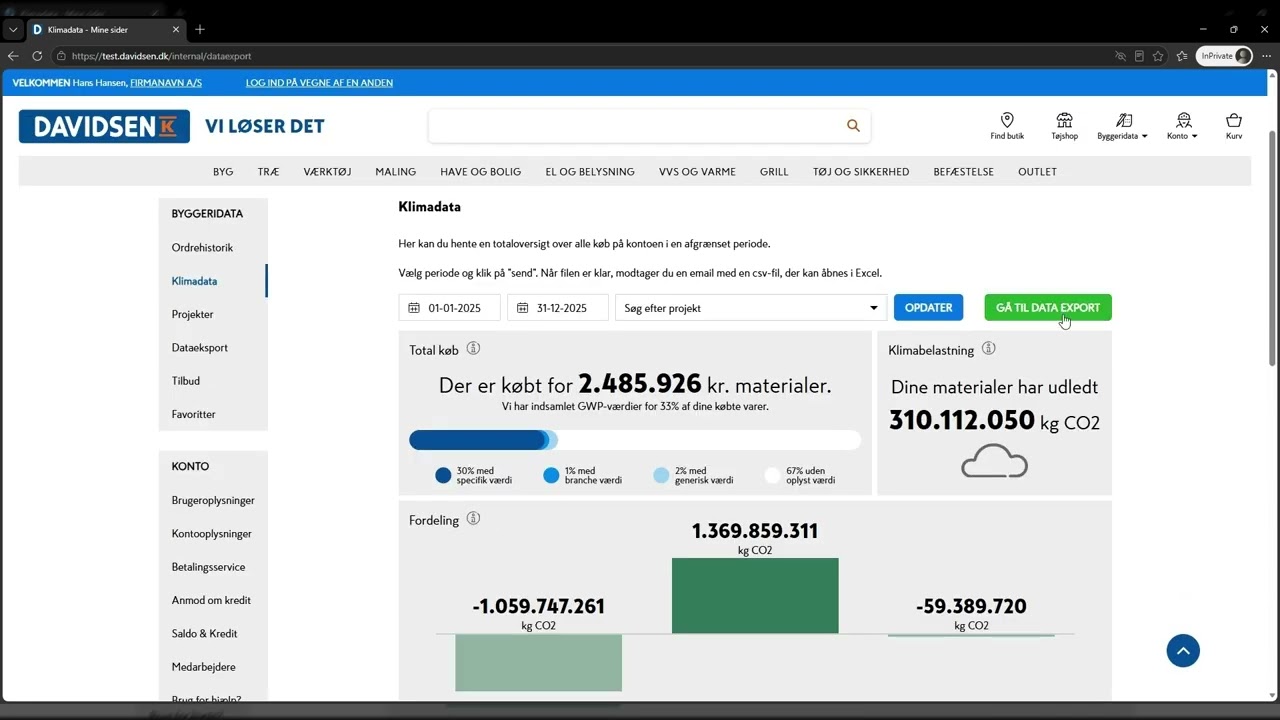Click the Kurv shopping basket icon

click(1234, 120)
